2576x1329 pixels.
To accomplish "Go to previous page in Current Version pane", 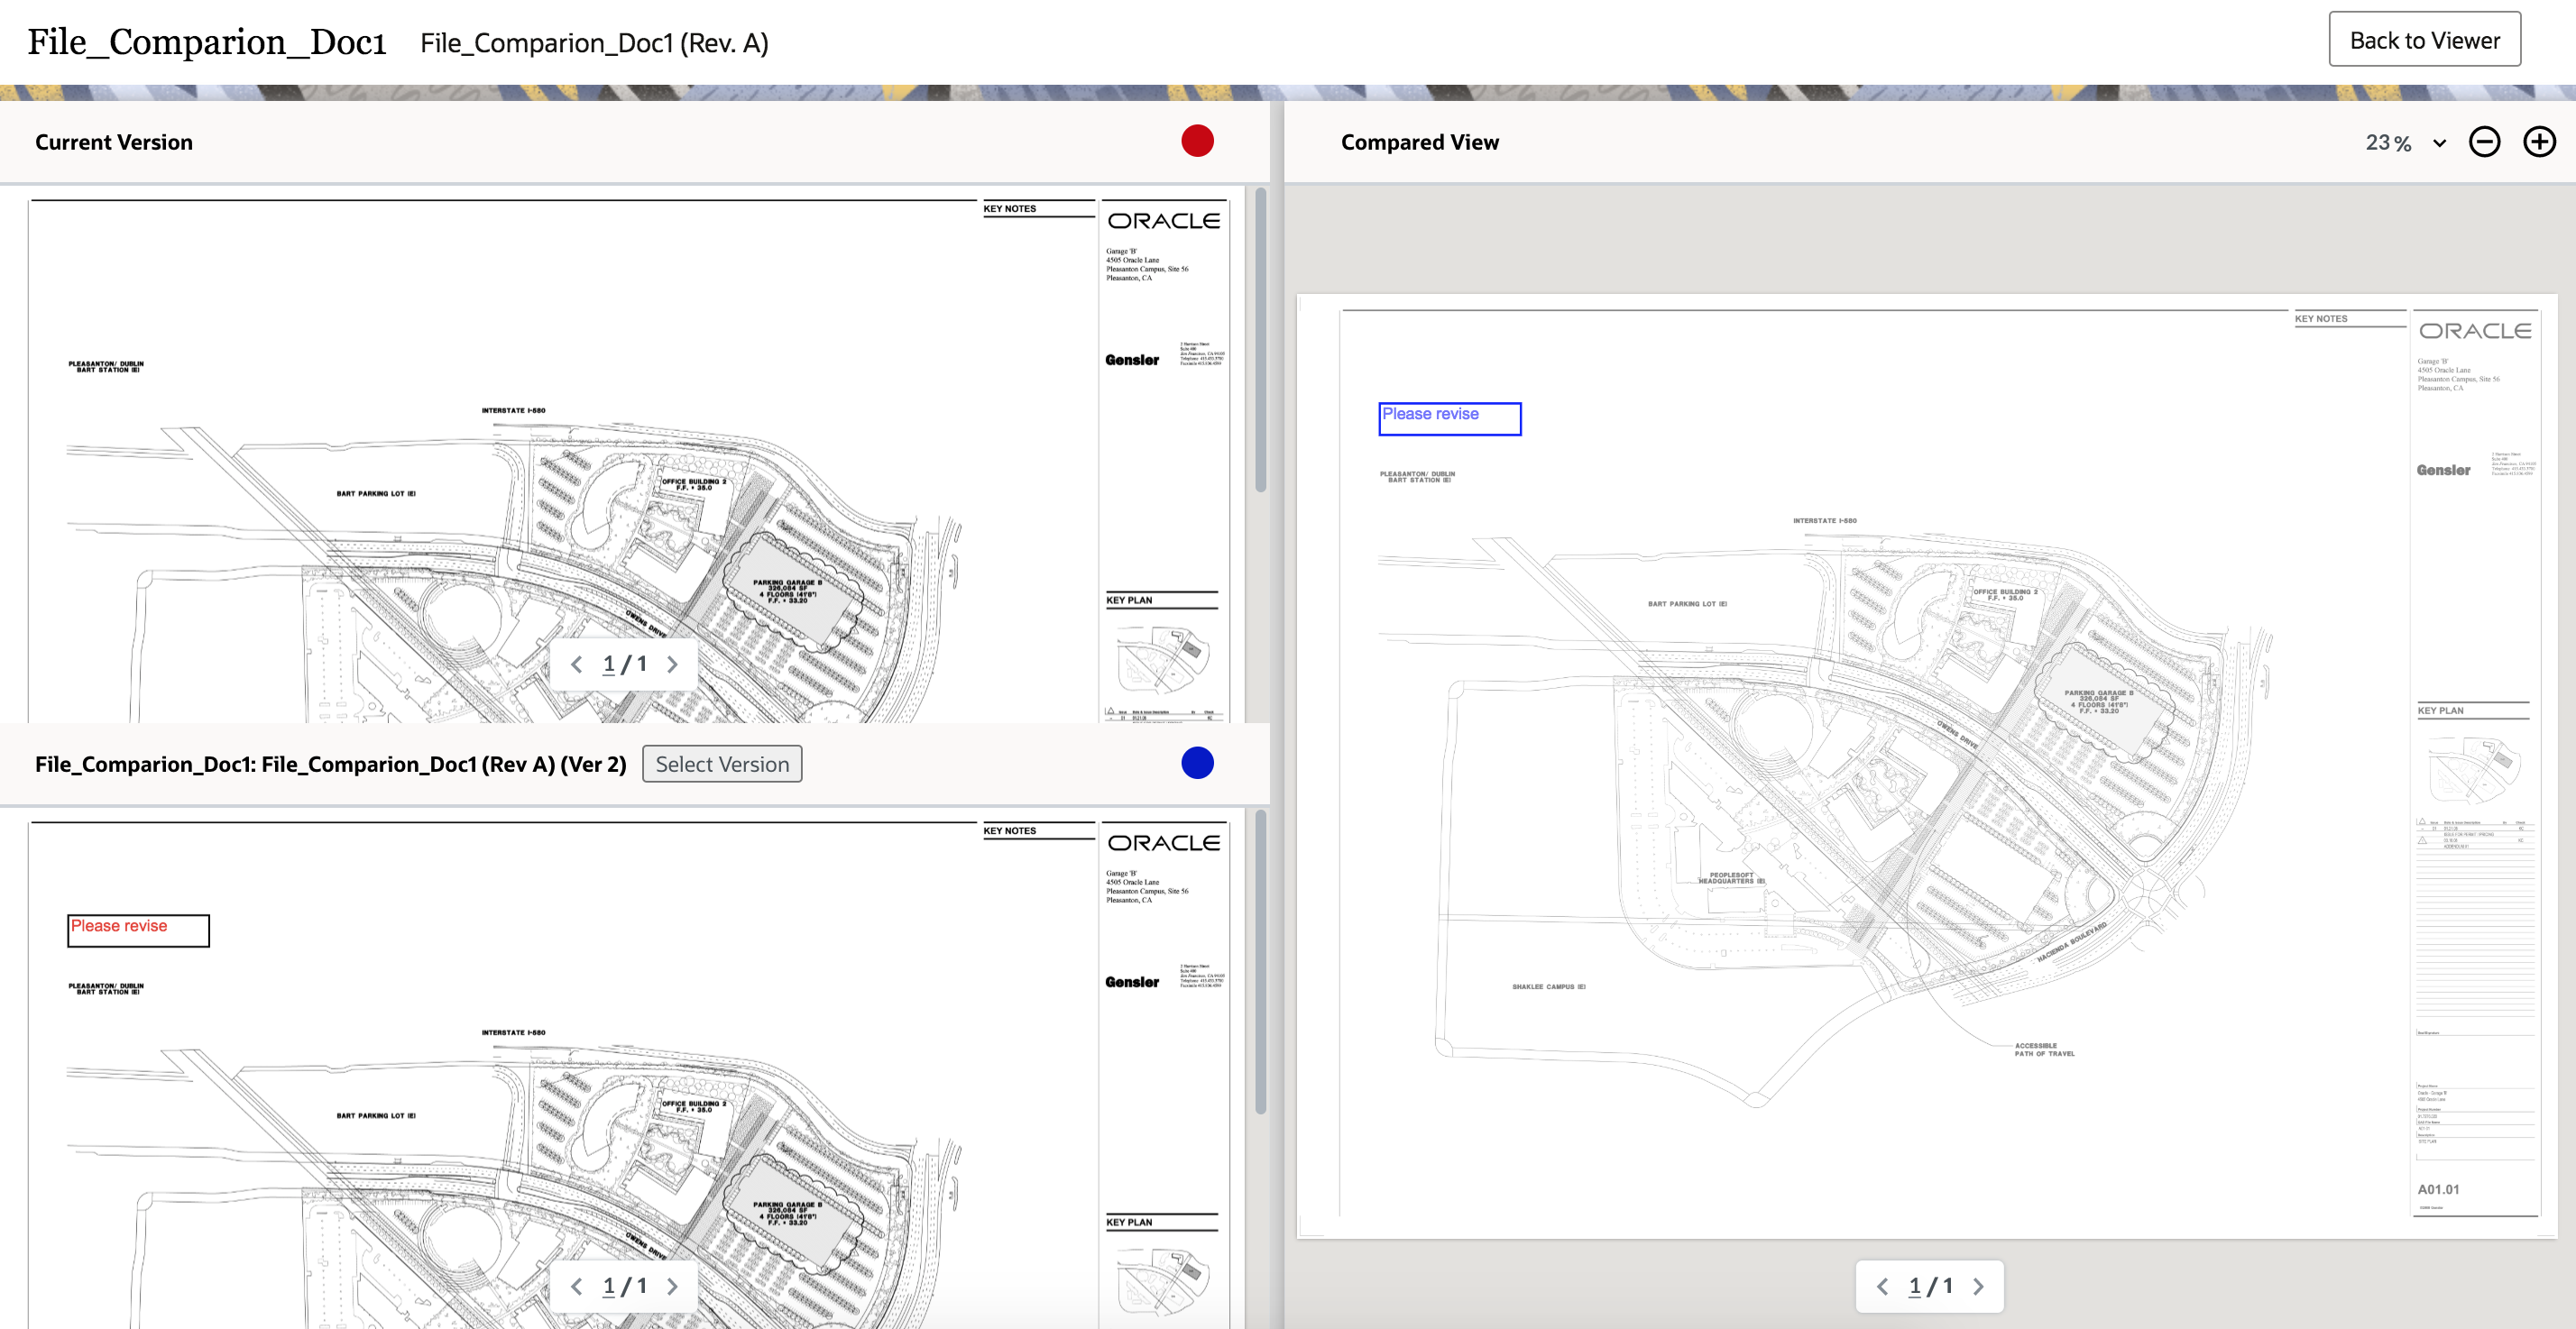I will tap(577, 664).
